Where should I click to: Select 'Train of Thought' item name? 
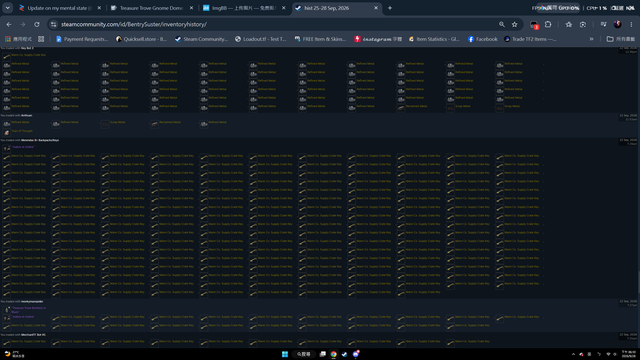click(x=22, y=131)
